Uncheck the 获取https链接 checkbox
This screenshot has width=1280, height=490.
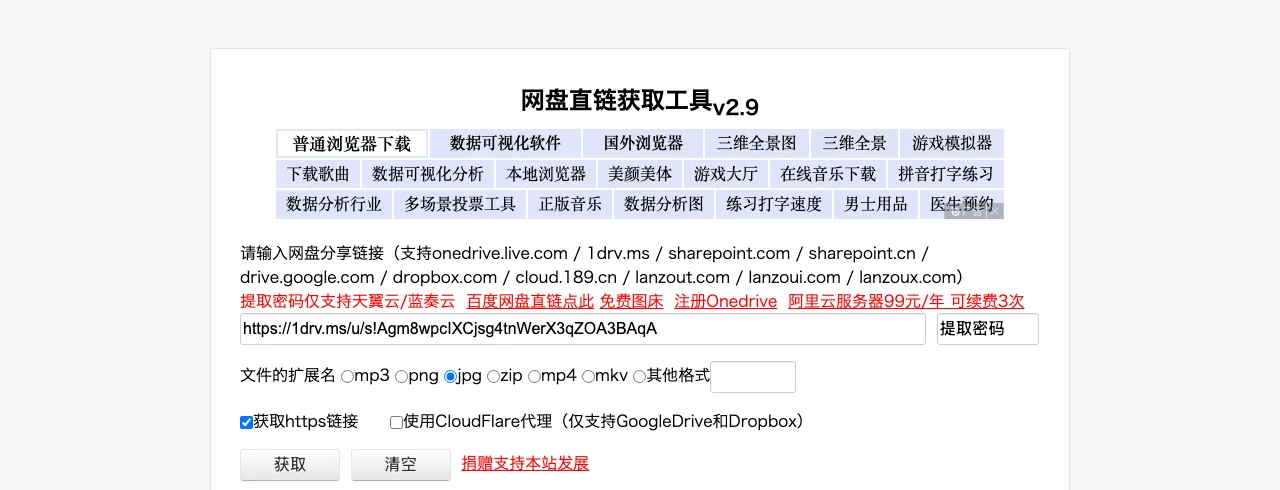pos(246,422)
